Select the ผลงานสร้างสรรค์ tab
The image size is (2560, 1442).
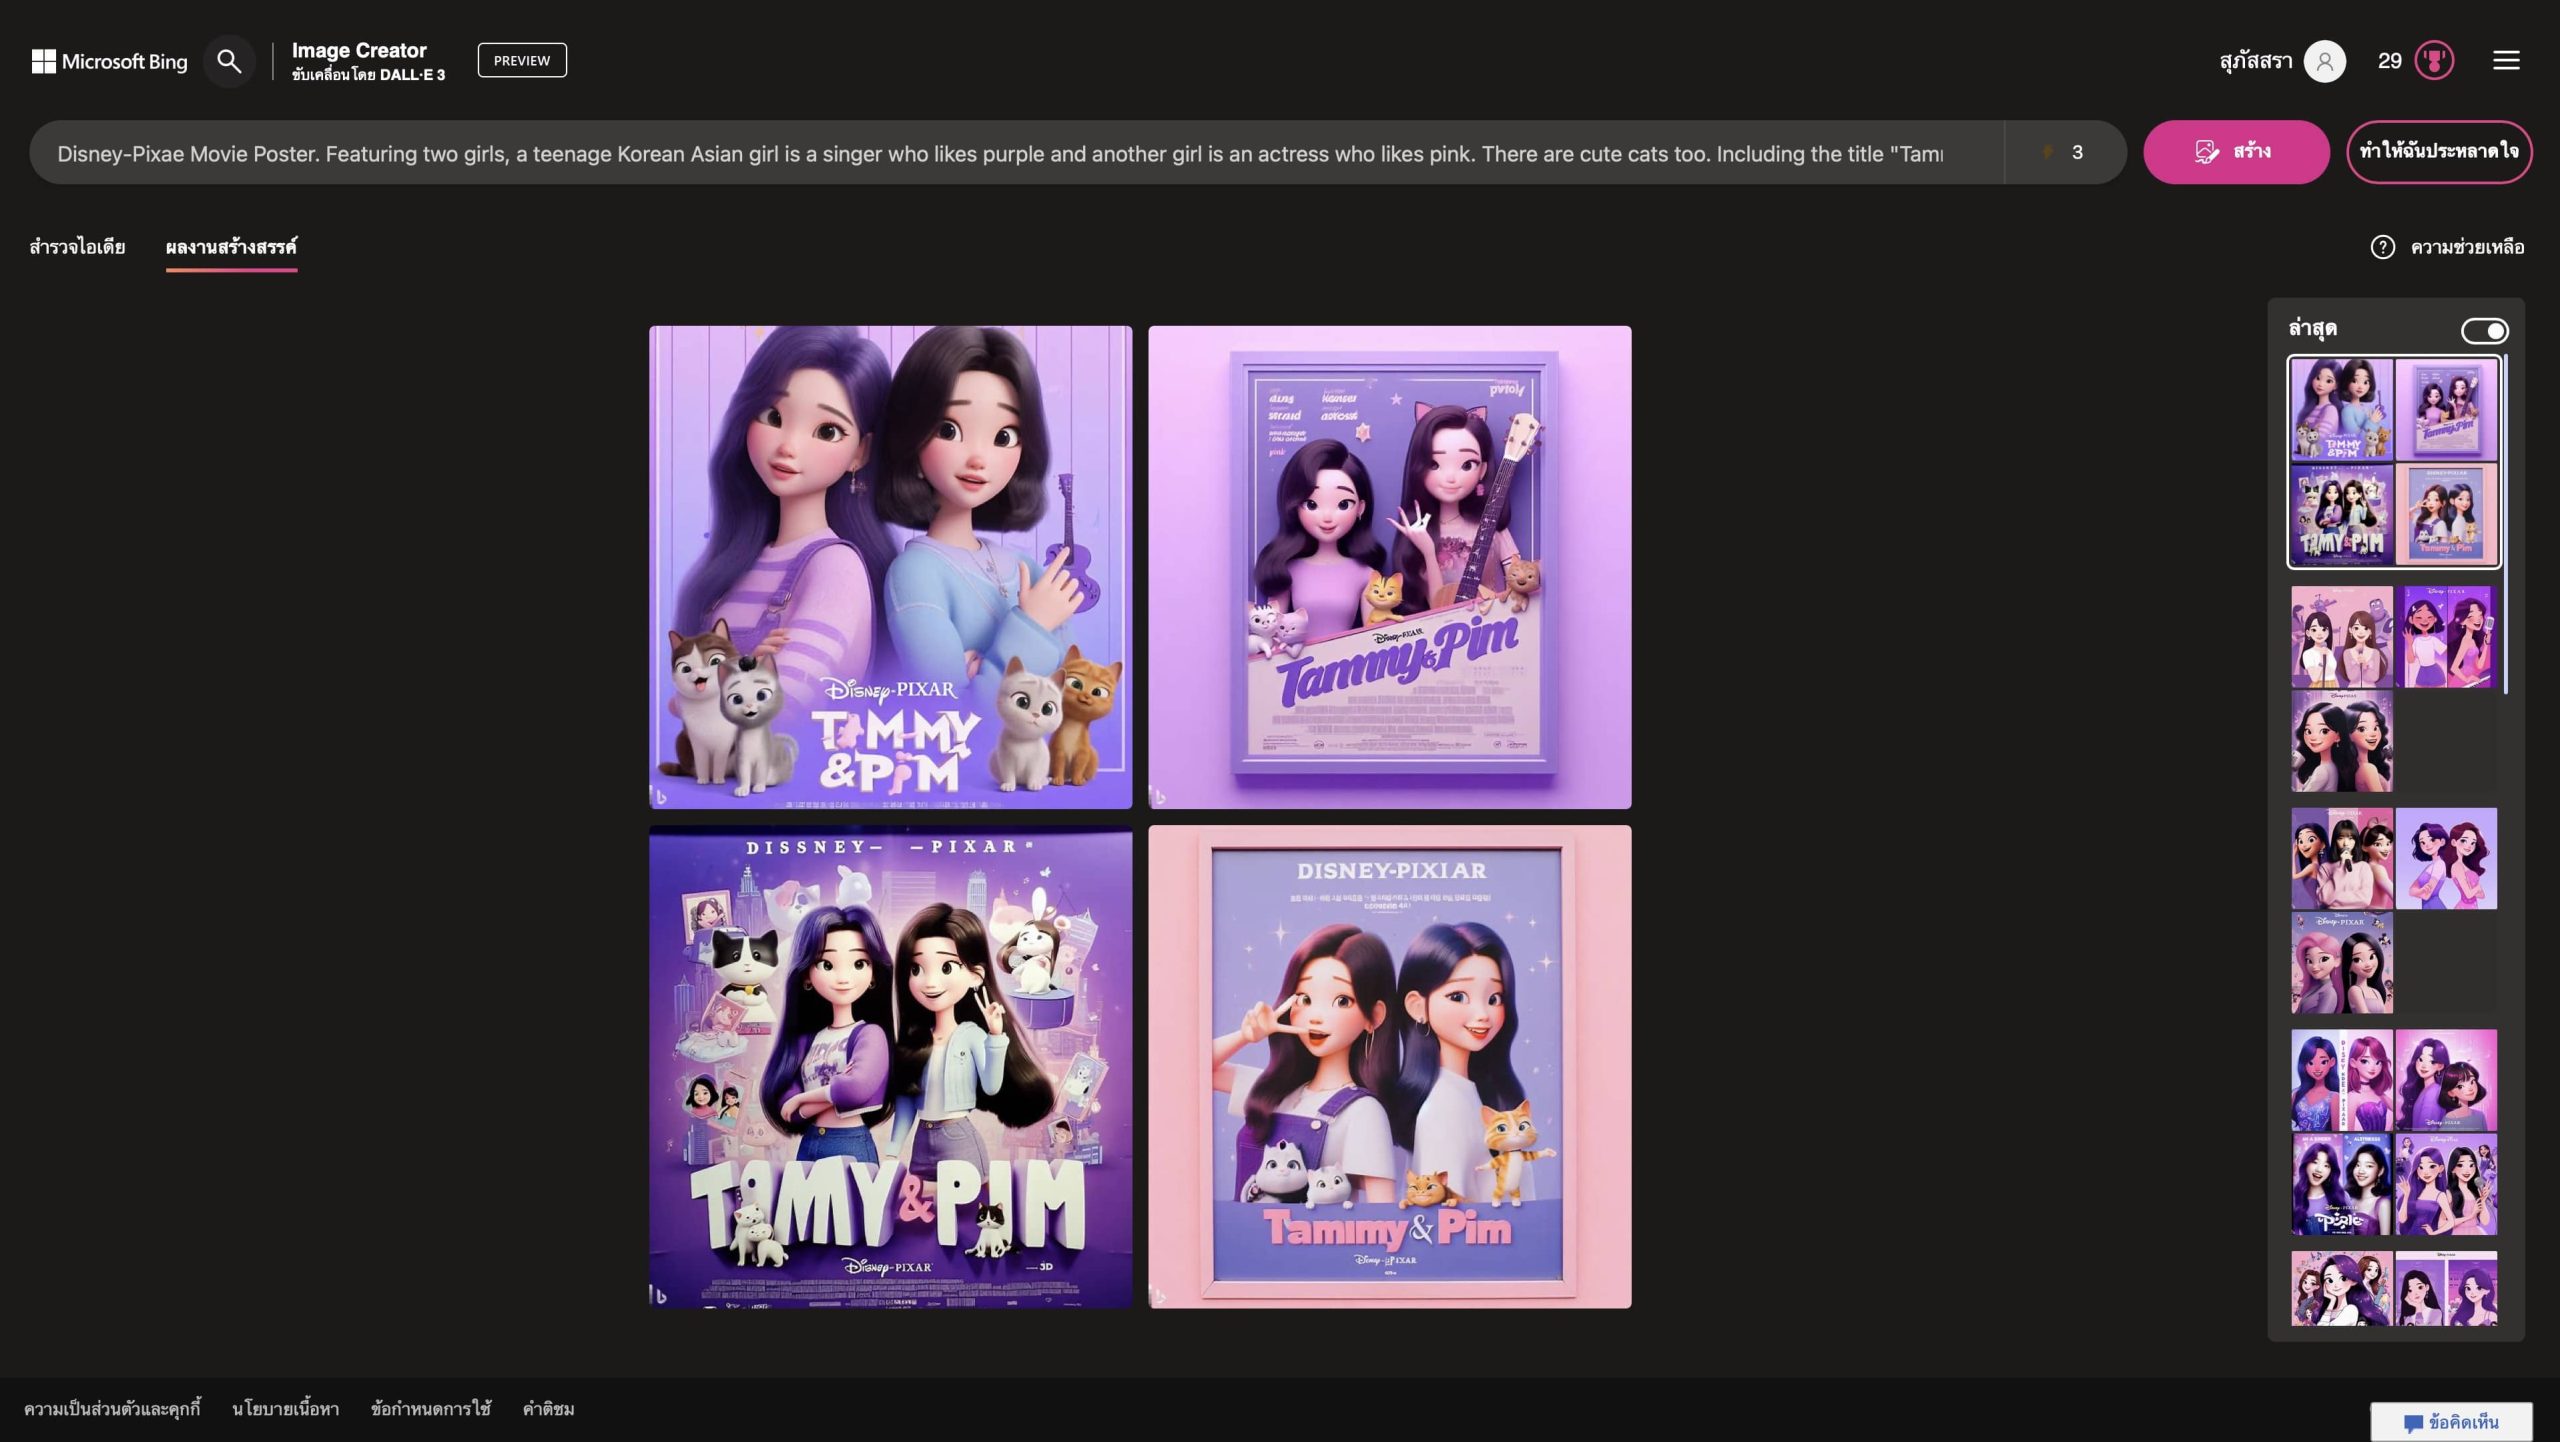coord(231,247)
